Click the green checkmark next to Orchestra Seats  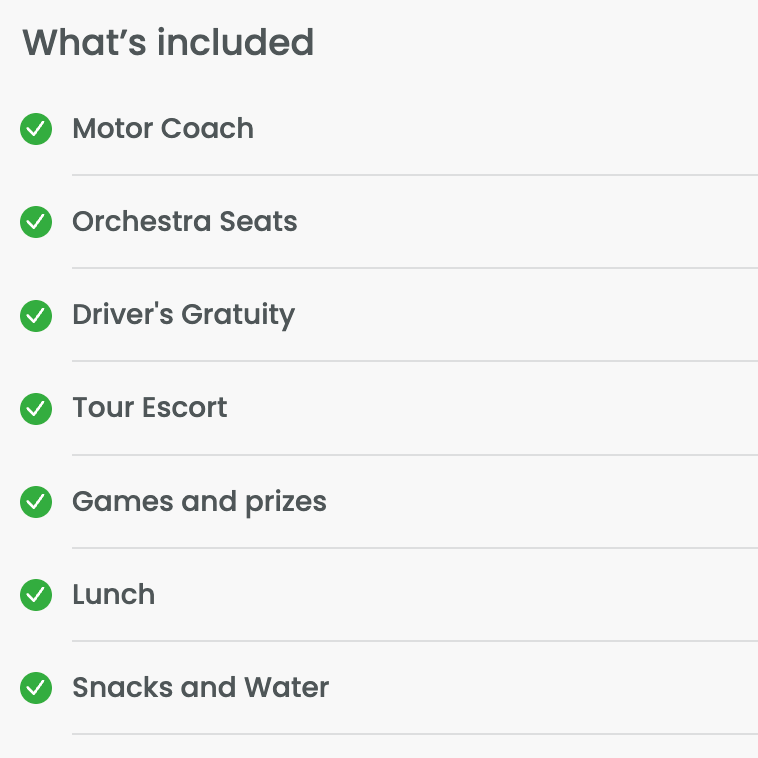36,222
